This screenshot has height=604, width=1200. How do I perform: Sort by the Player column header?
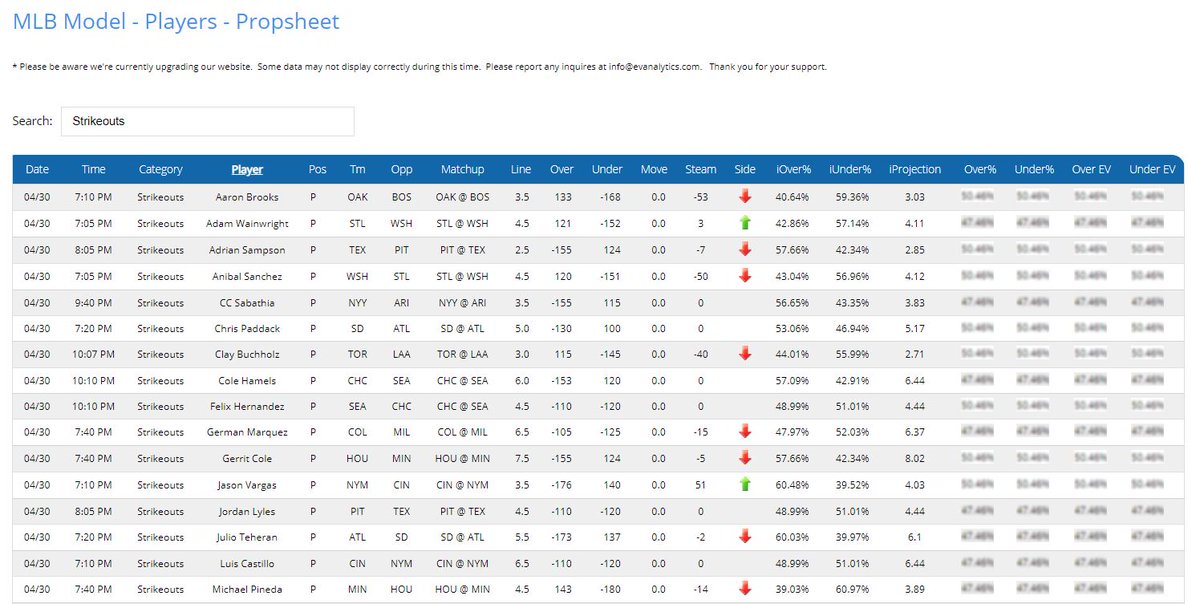pyautogui.click(x=247, y=169)
